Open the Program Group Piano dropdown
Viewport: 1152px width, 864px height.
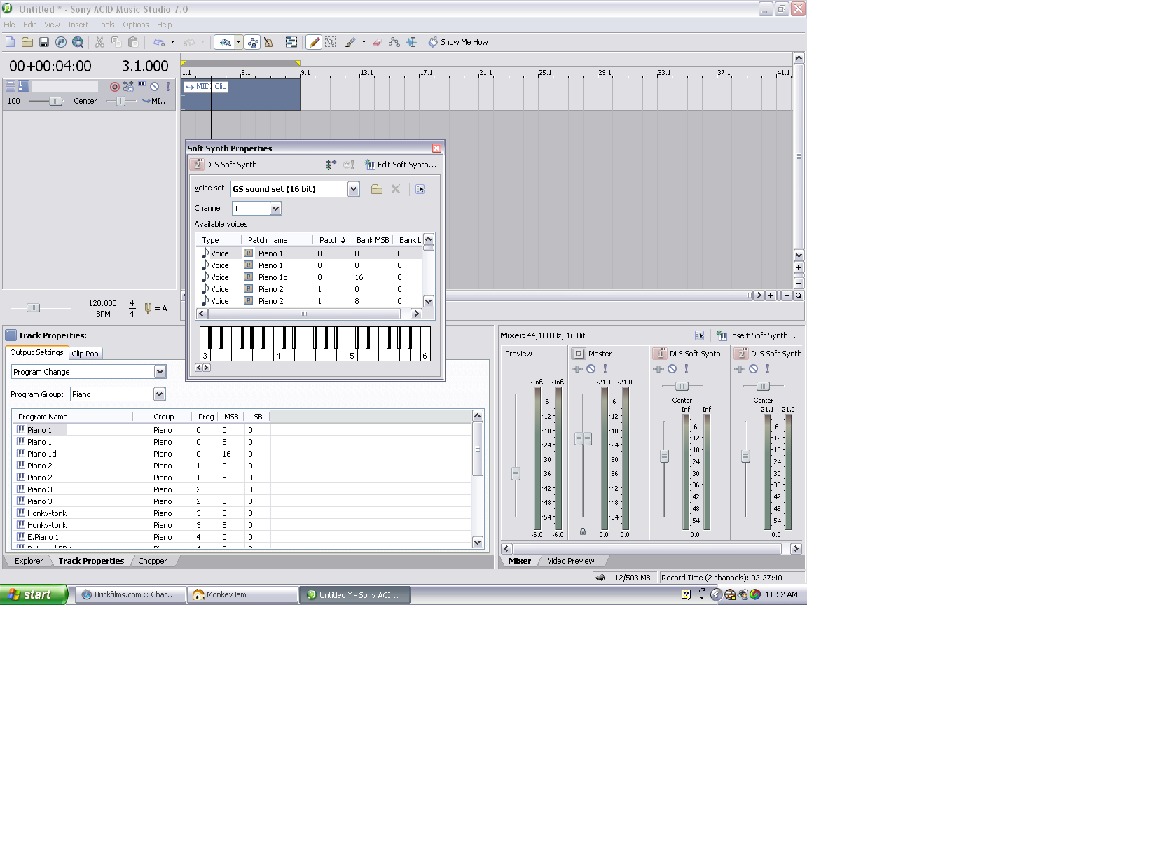tap(159, 395)
